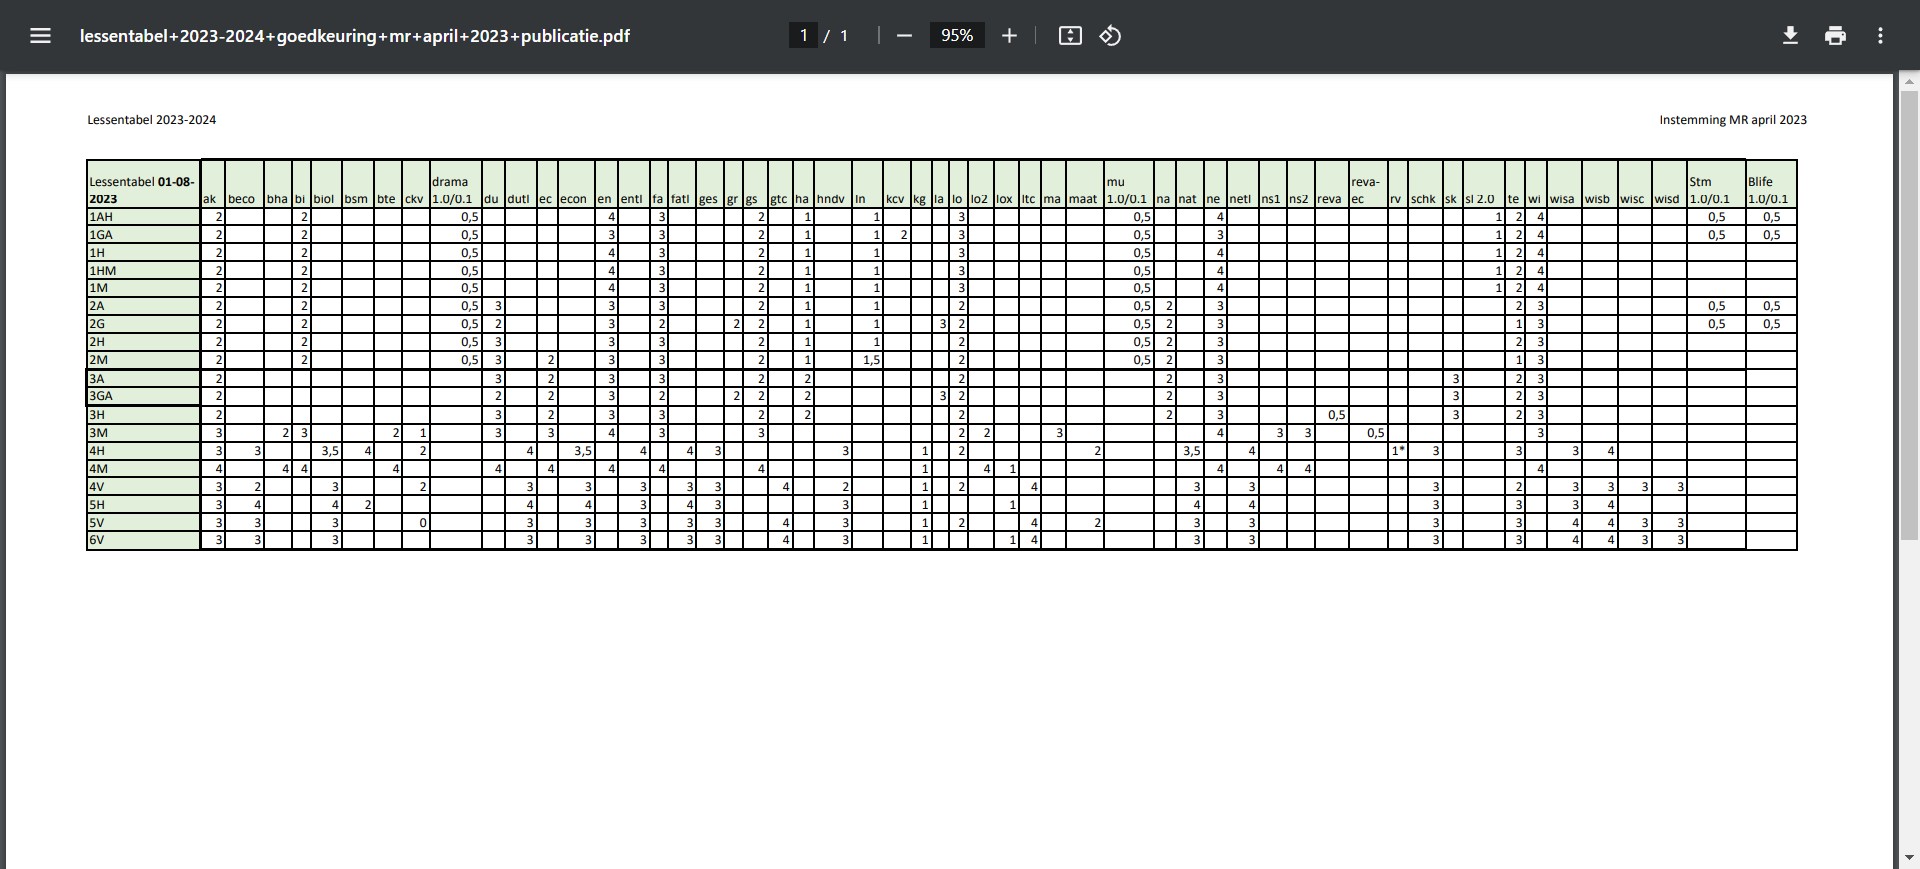Image resolution: width=1920 pixels, height=869 pixels.
Task: Click the page number input field
Action: point(803,36)
